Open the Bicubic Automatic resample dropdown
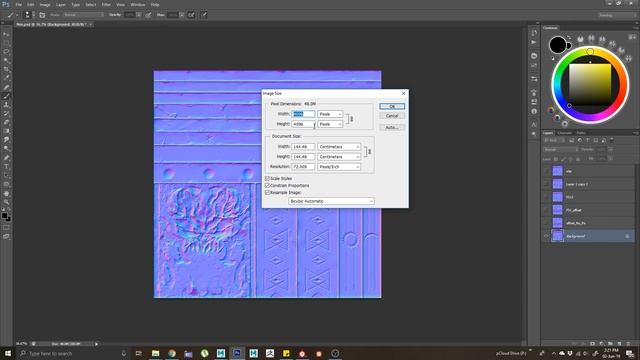 [331, 201]
